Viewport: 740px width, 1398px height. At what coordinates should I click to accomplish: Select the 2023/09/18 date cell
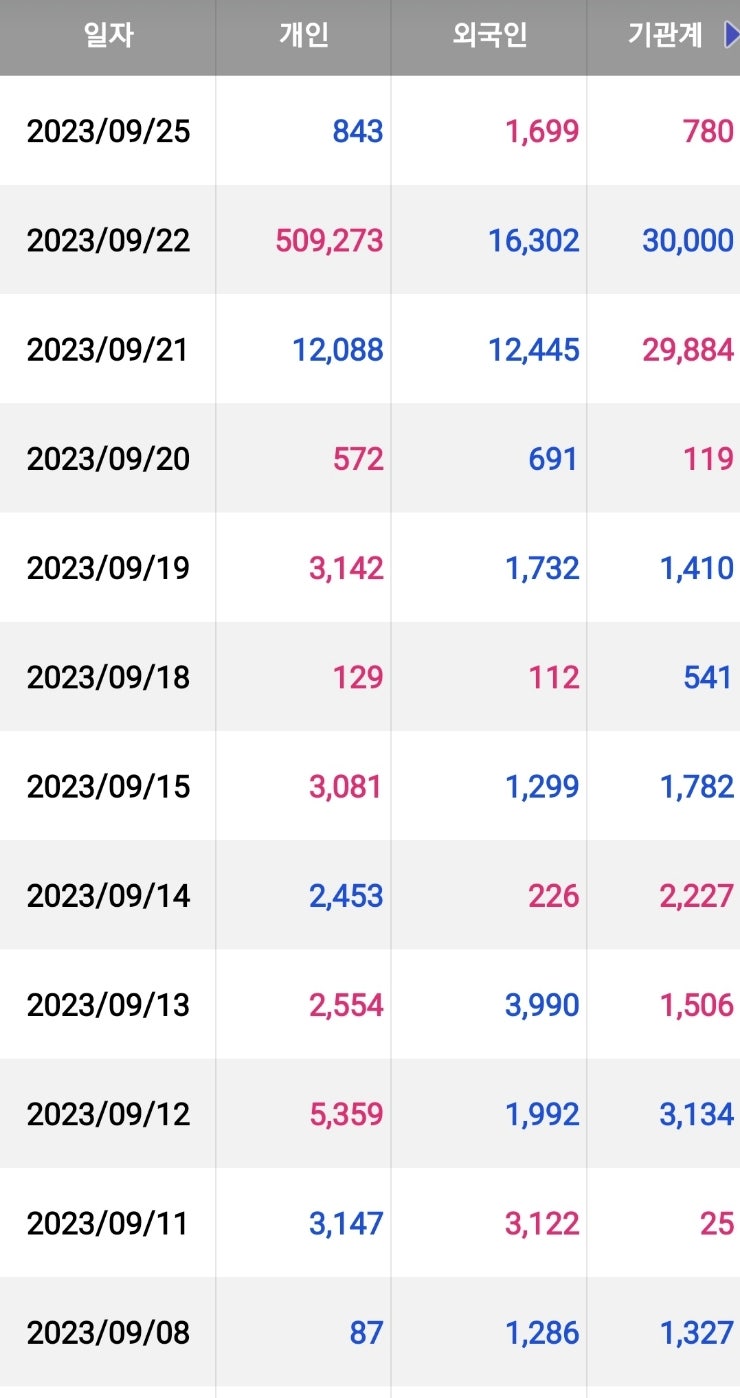click(108, 677)
